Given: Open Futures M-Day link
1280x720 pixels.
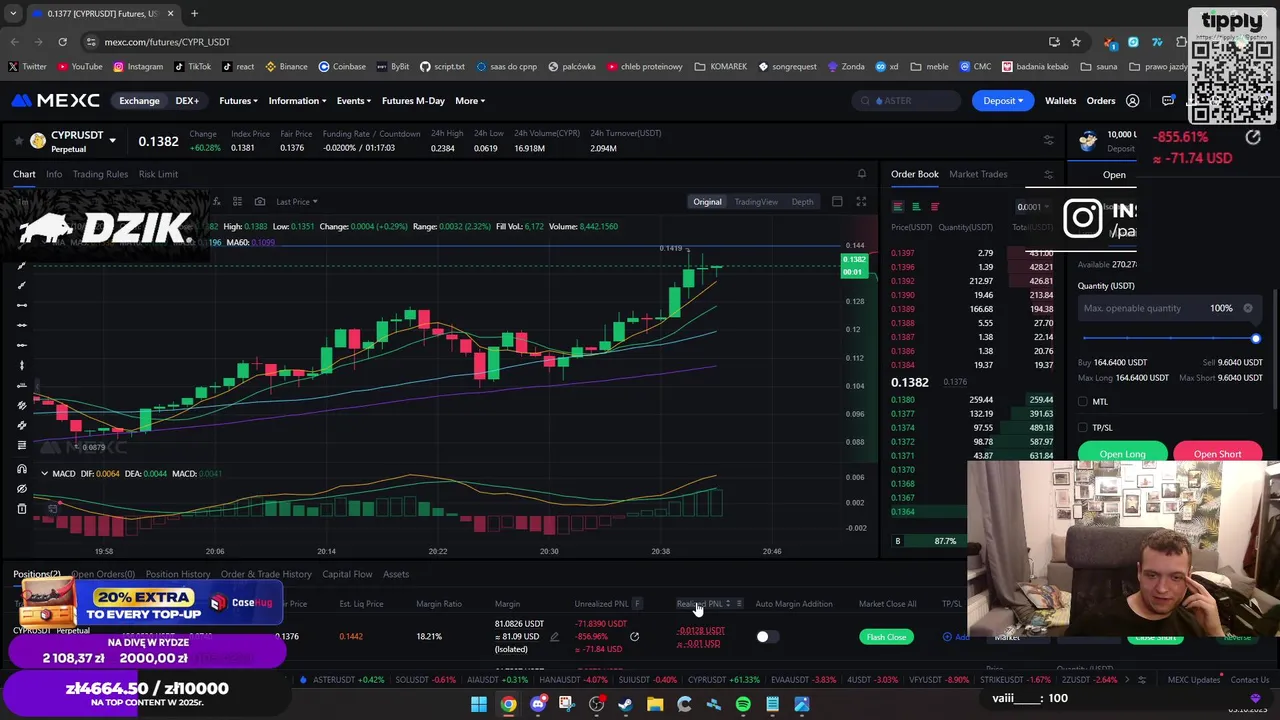Looking at the screenshot, I should 413,101.
